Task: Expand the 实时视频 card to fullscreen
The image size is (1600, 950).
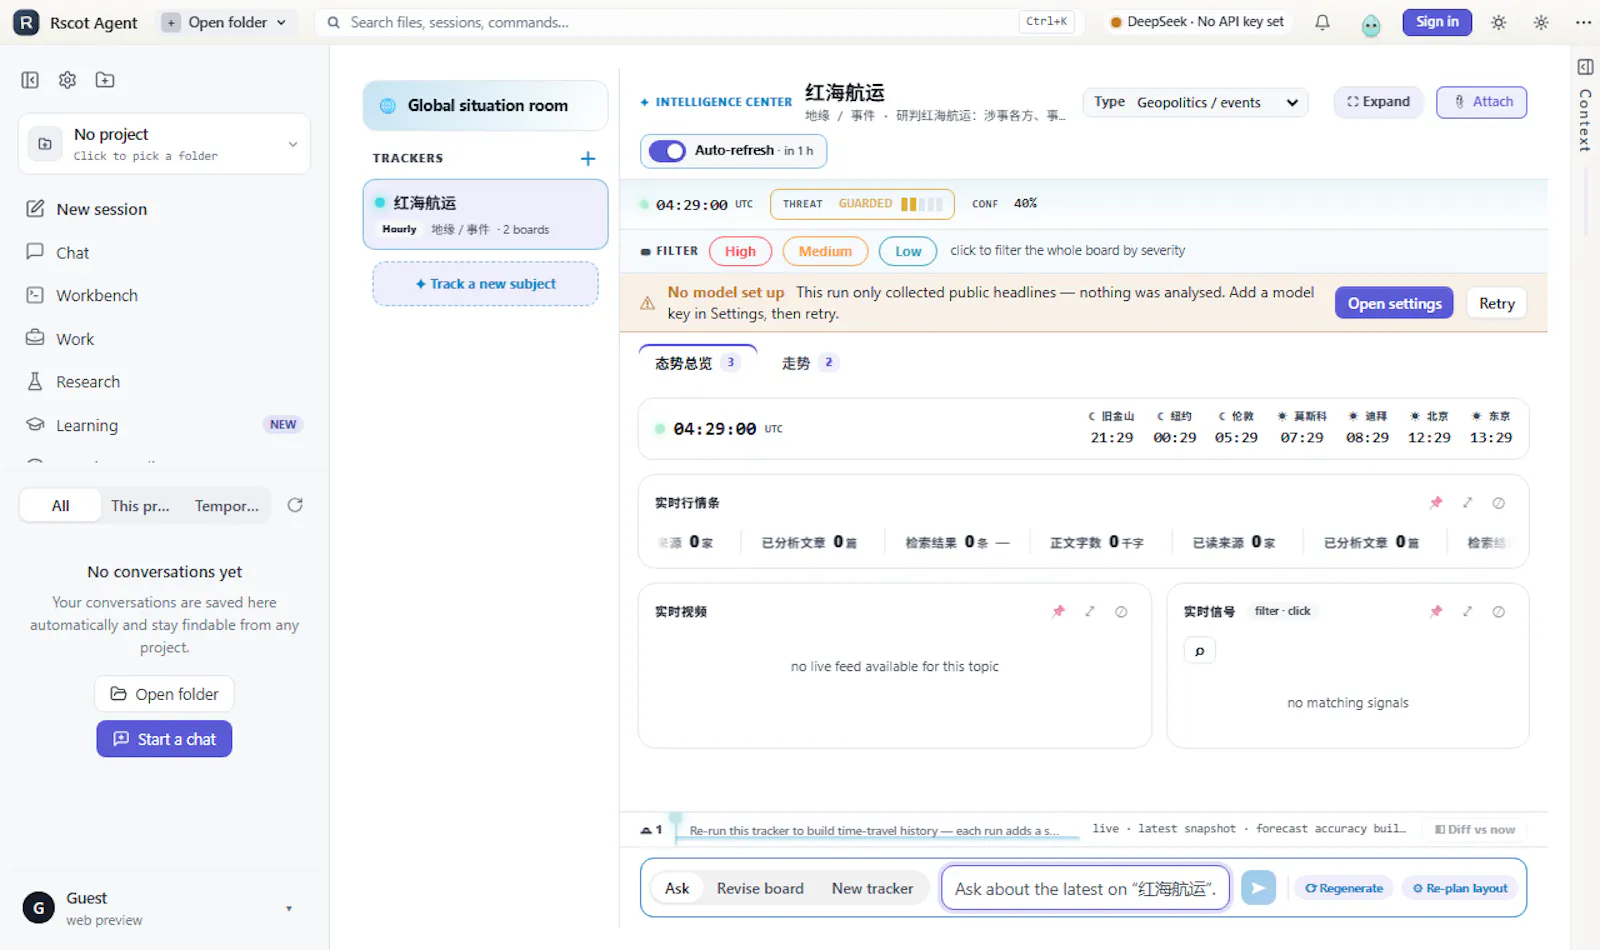Action: [x=1090, y=611]
